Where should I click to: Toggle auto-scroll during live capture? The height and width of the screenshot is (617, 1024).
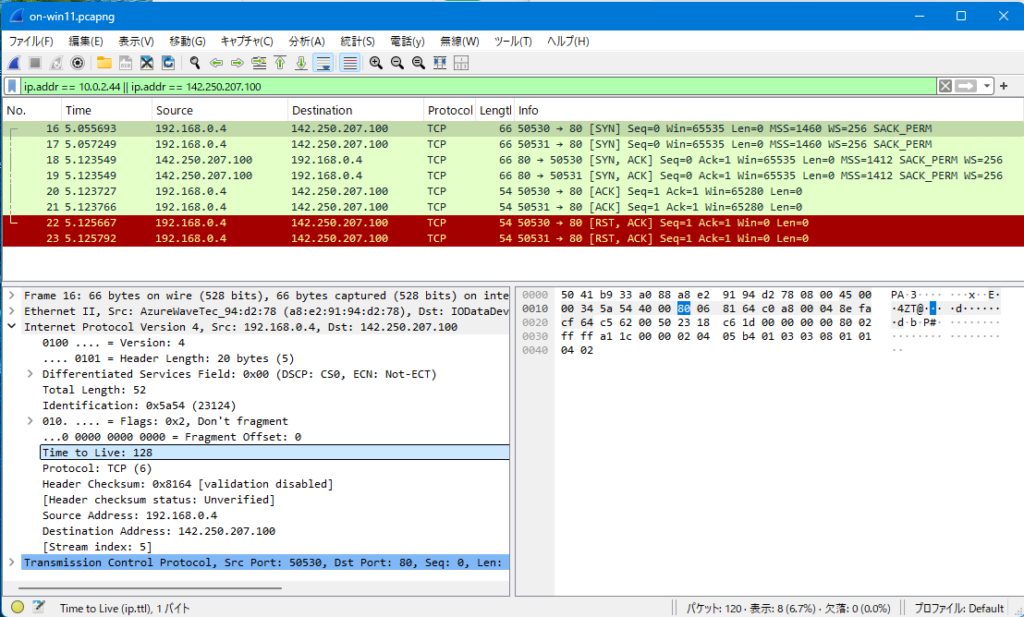point(323,63)
